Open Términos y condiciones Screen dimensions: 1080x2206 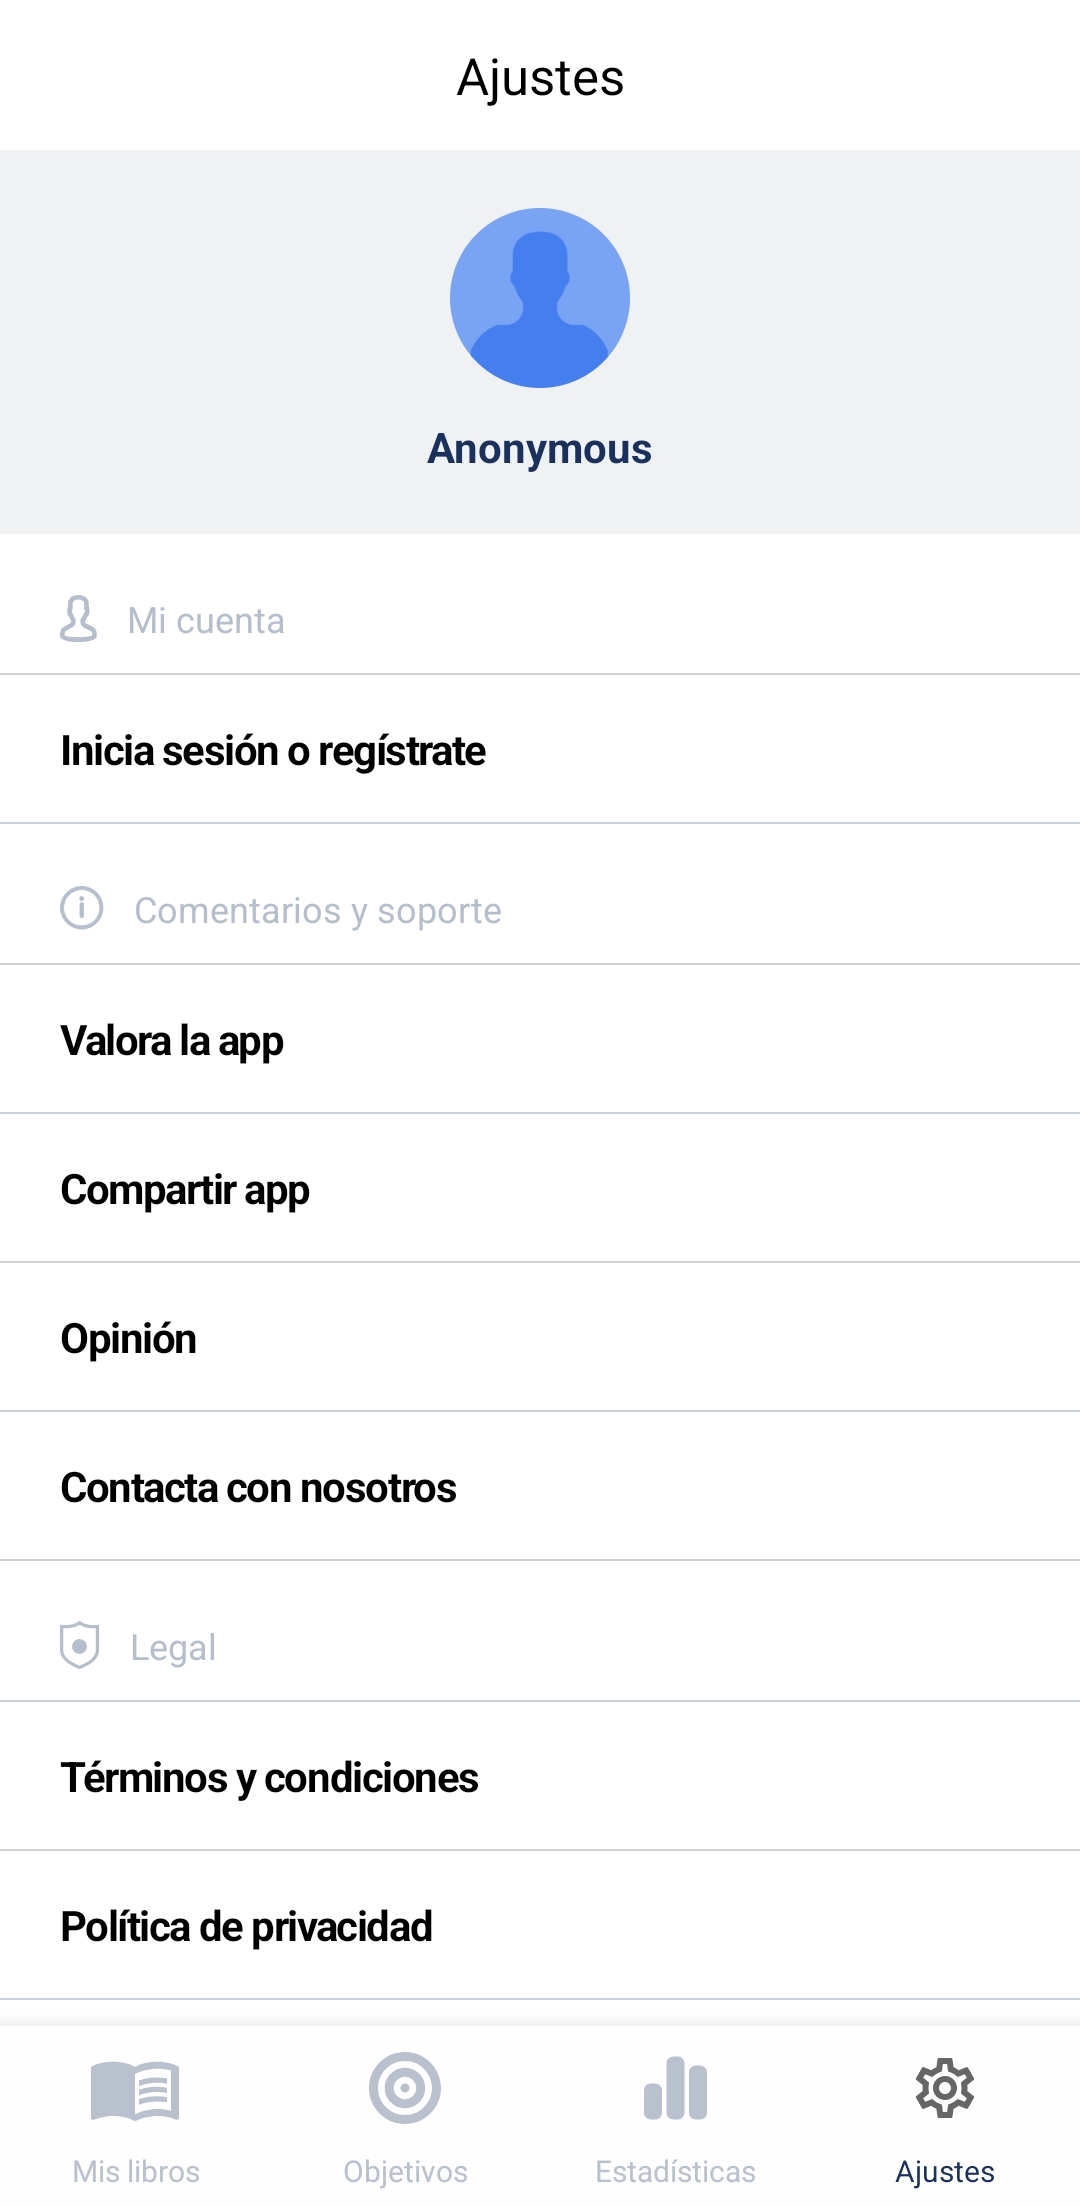click(x=540, y=1777)
